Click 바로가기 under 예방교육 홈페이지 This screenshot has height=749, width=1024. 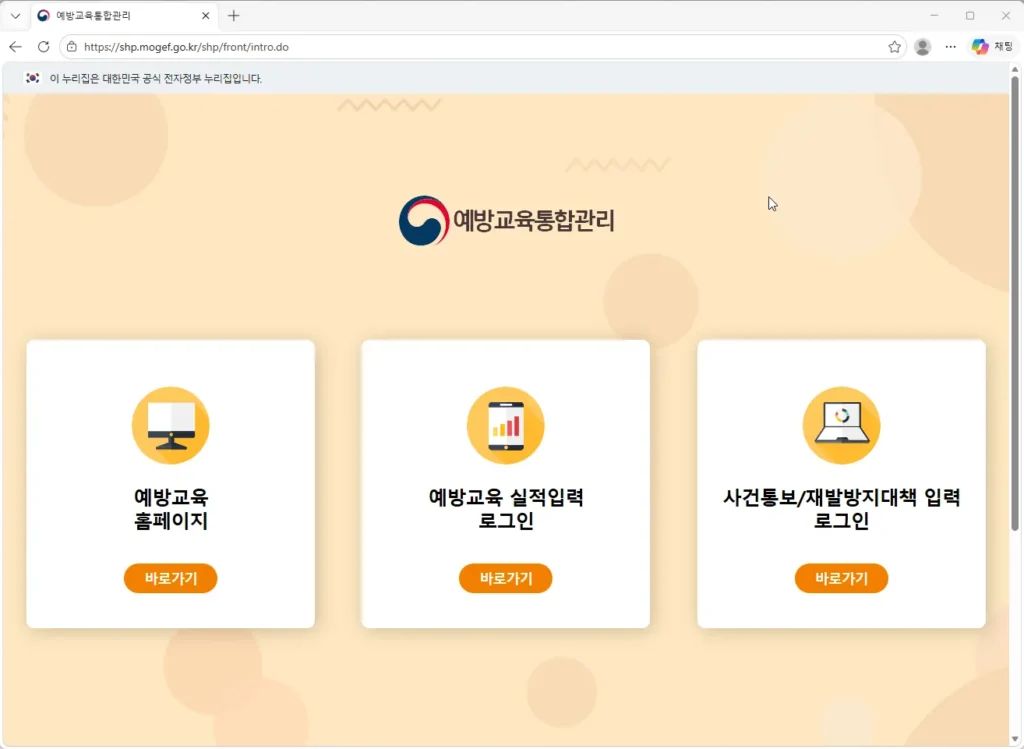[170, 578]
